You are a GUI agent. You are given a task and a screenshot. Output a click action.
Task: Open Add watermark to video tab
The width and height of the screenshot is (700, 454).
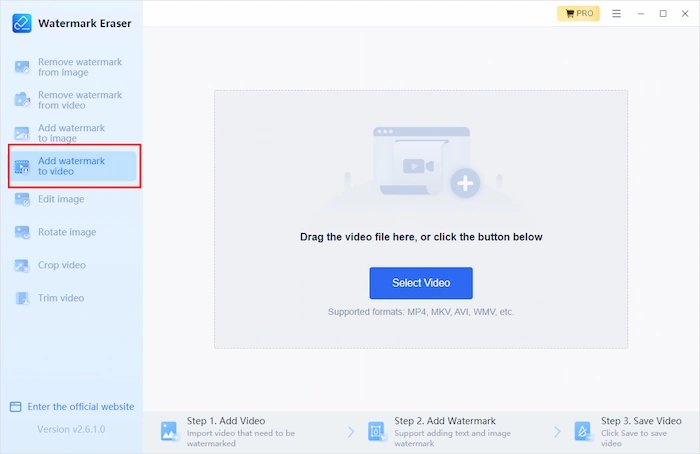click(x=73, y=166)
